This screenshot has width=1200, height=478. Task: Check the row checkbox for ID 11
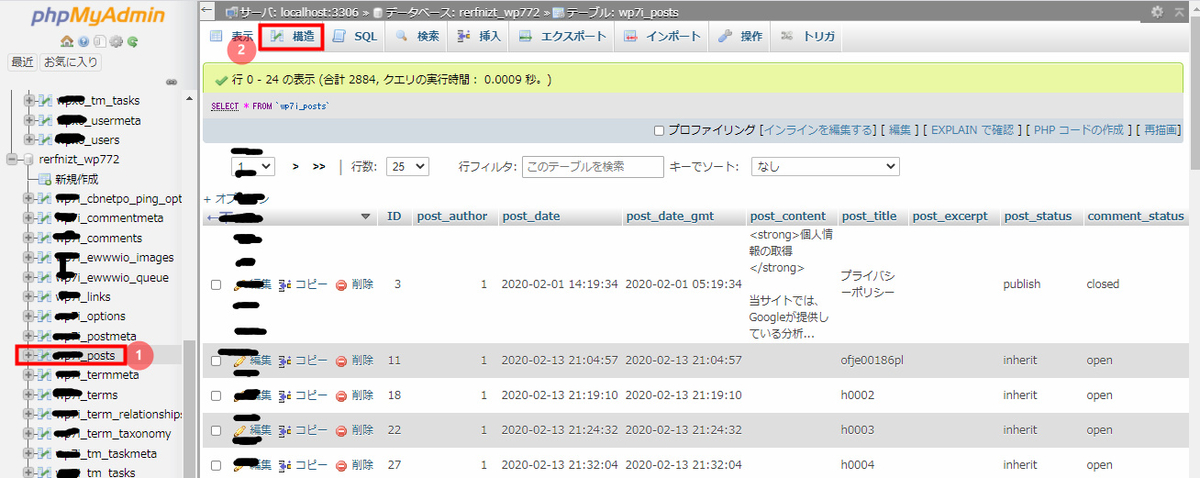click(216, 360)
